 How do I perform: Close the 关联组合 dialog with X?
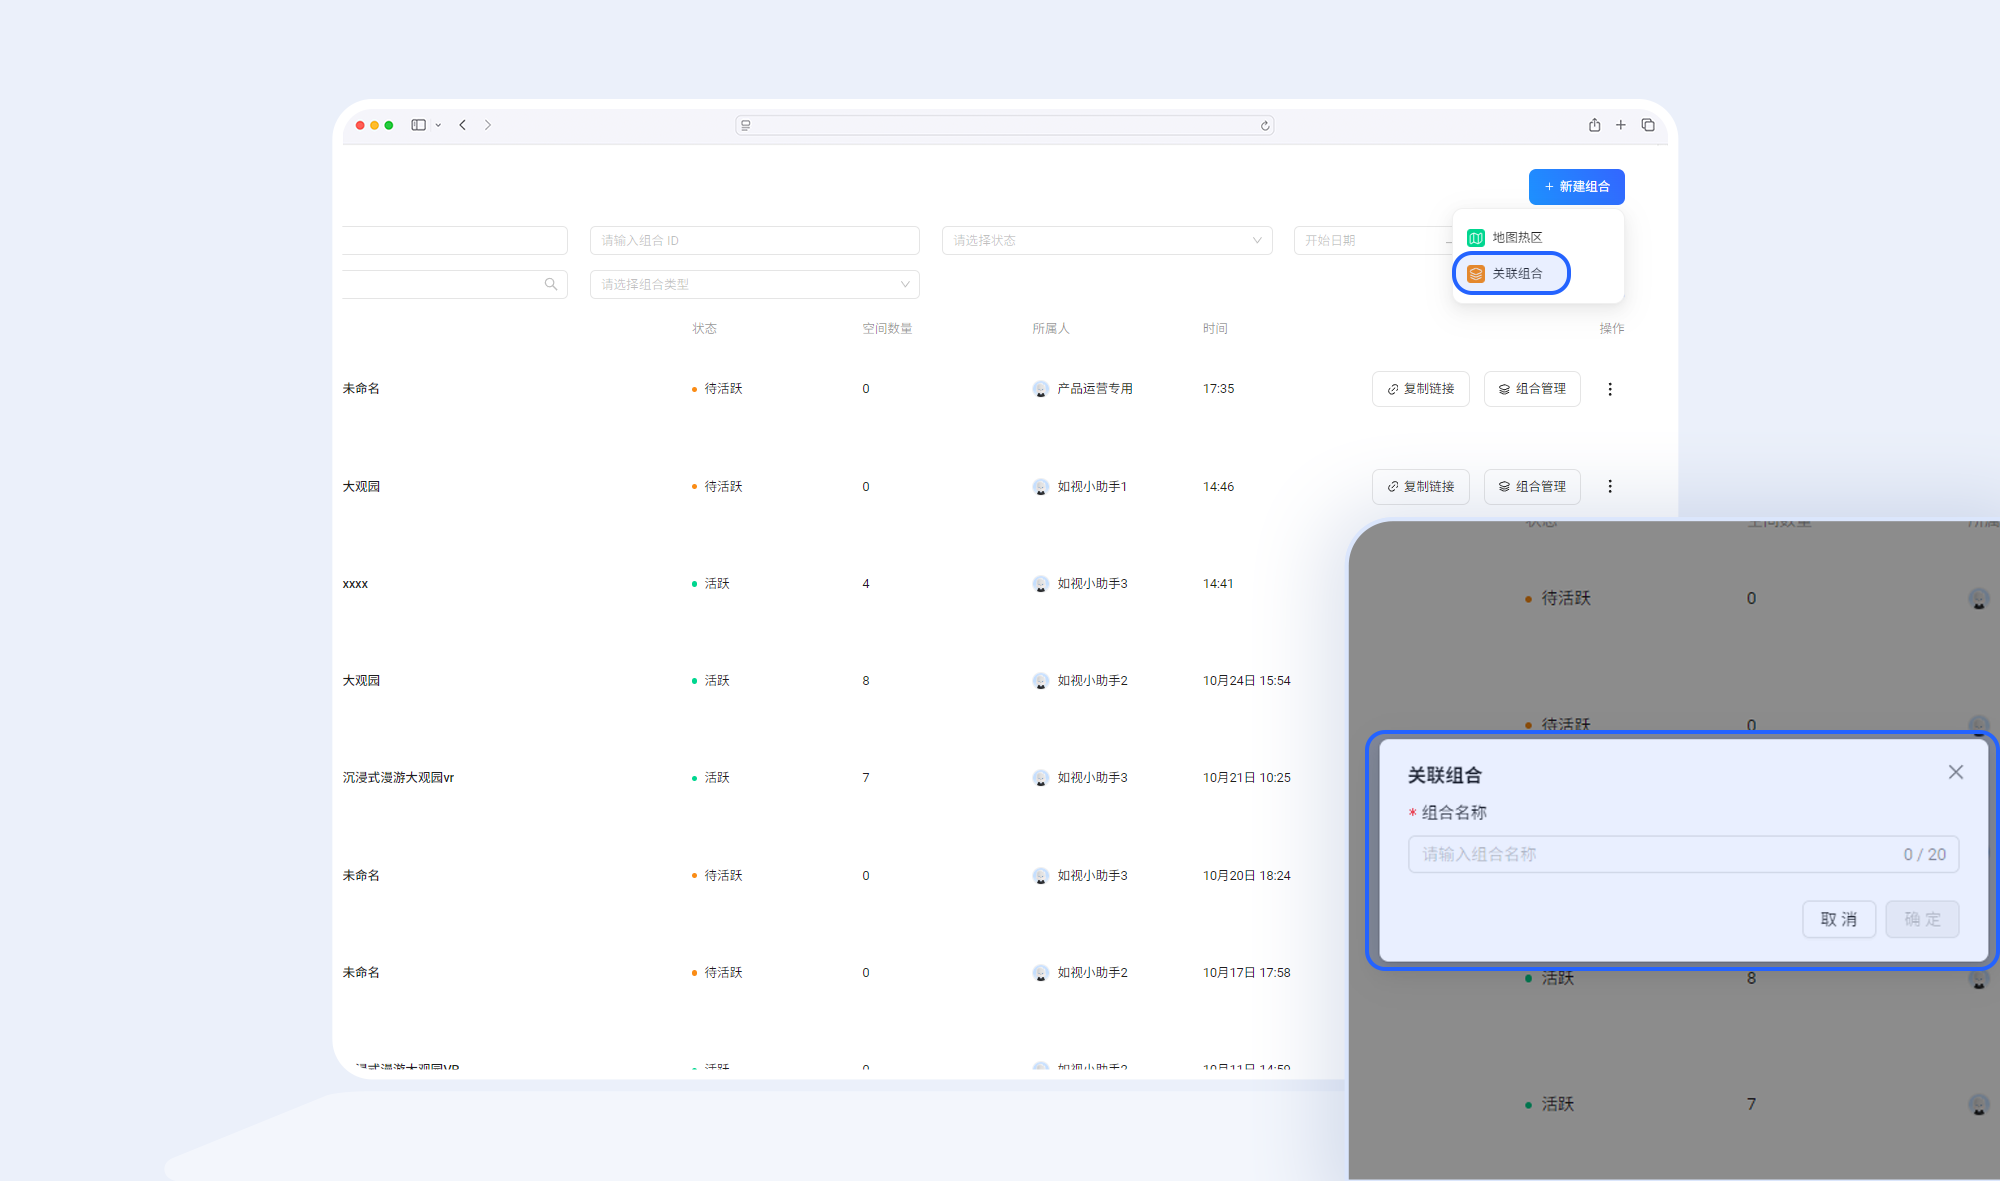pyautogui.click(x=1956, y=772)
